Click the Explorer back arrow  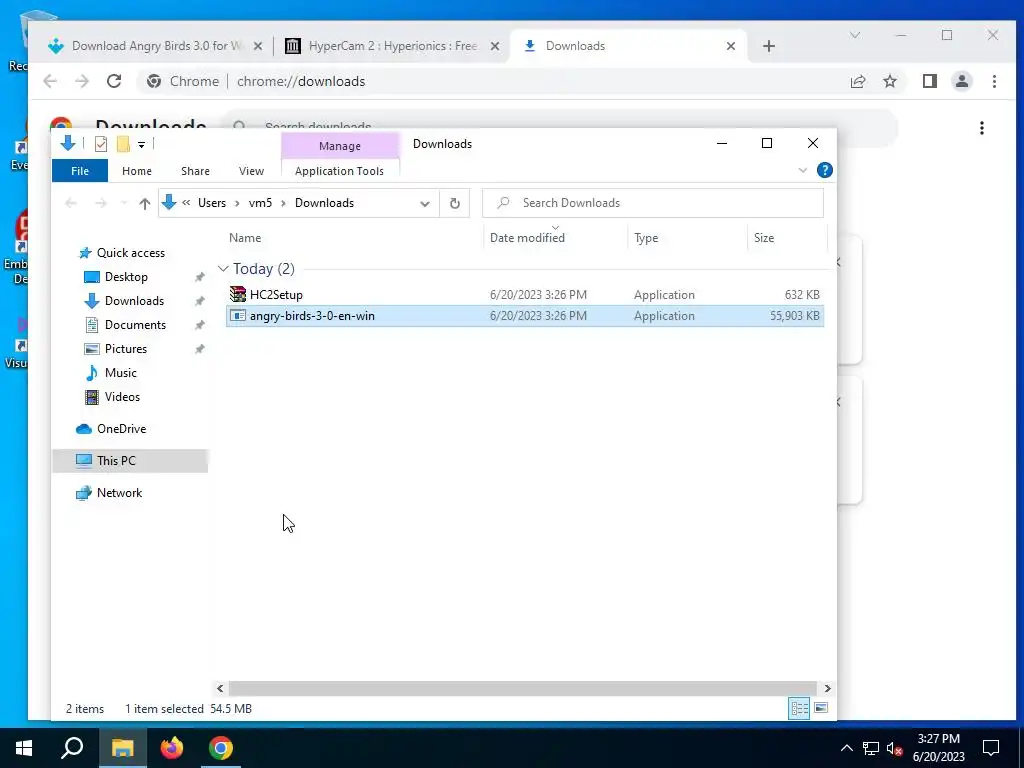(71, 203)
